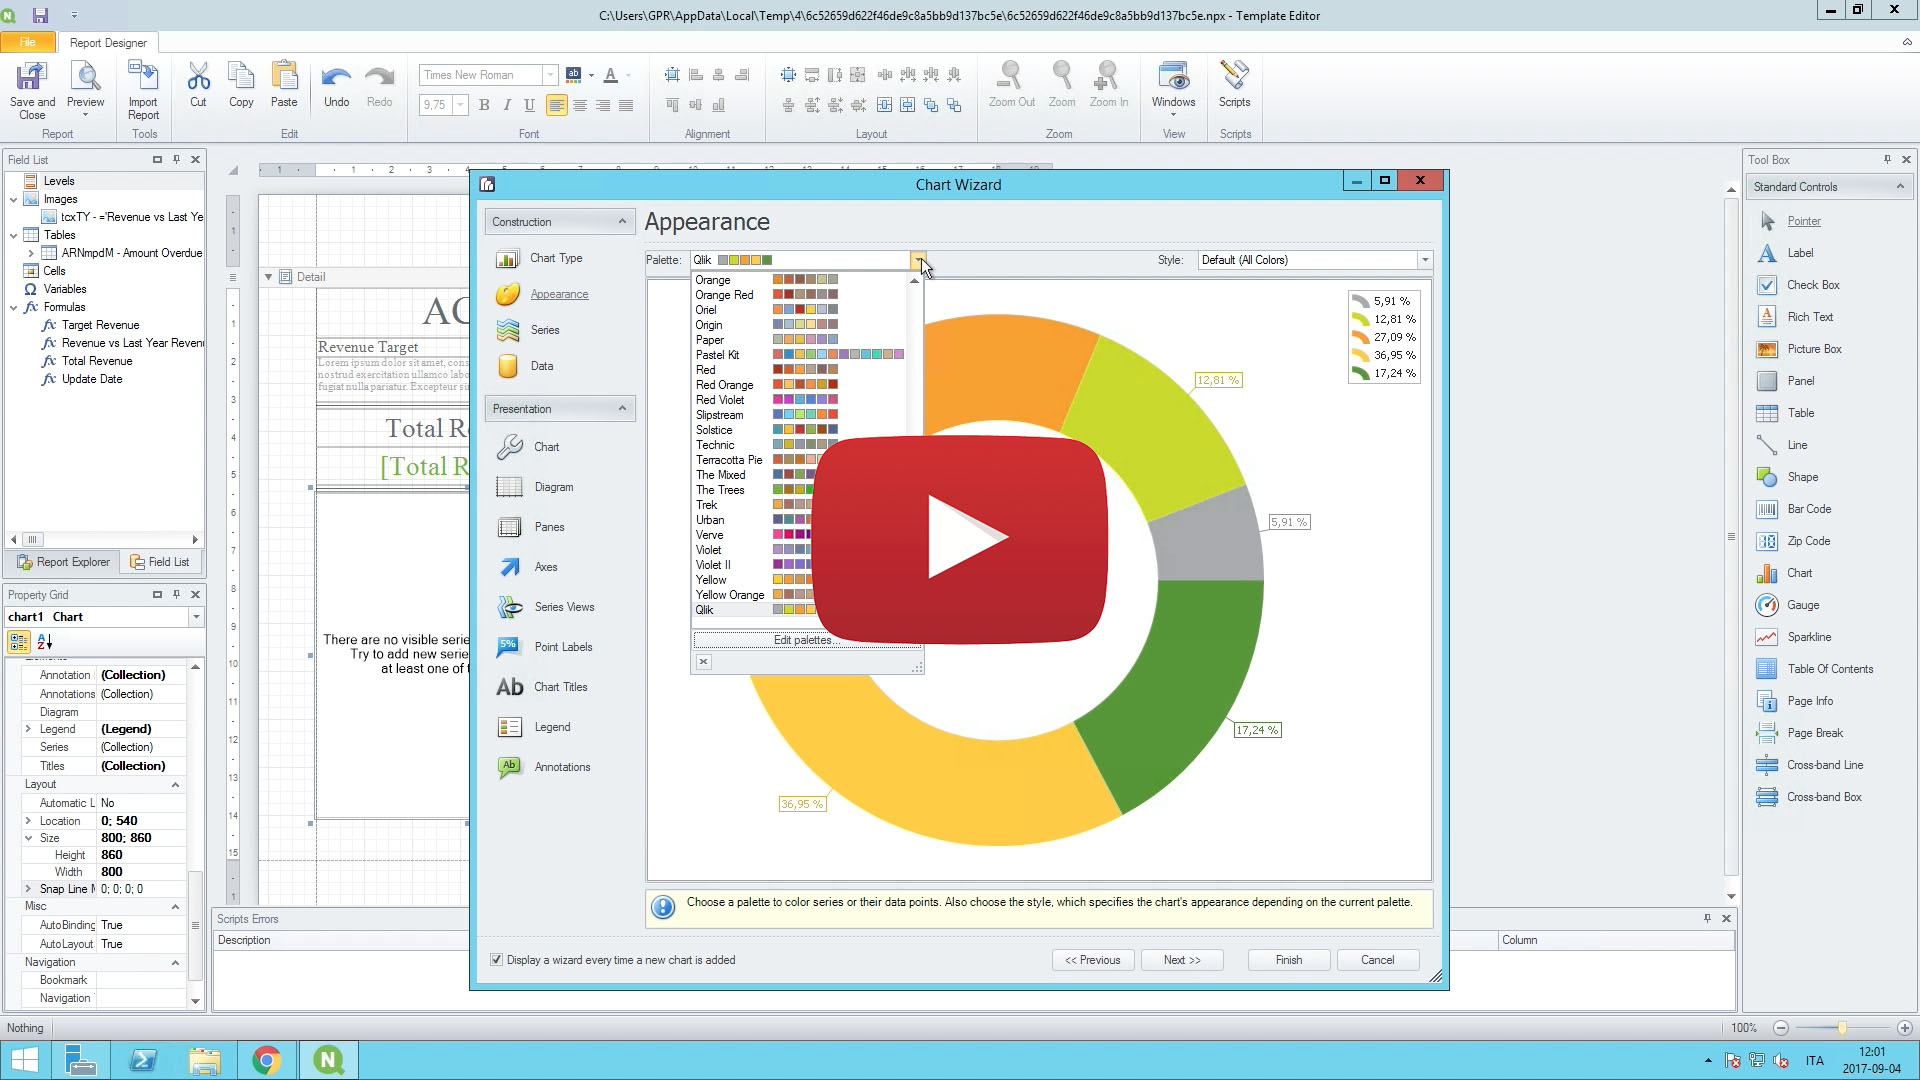Toggle Display a wizard checkbox

pyautogui.click(x=496, y=960)
